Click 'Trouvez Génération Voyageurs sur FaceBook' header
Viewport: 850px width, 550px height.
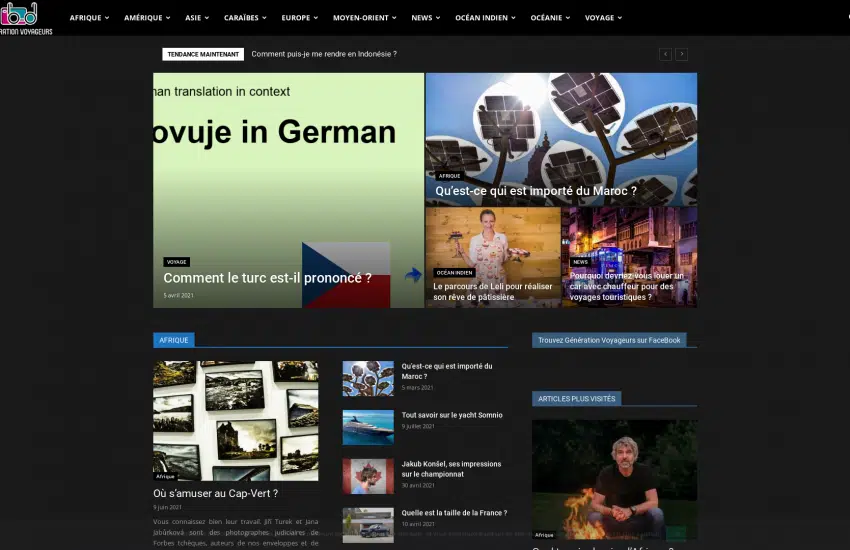[x=609, y=340]
